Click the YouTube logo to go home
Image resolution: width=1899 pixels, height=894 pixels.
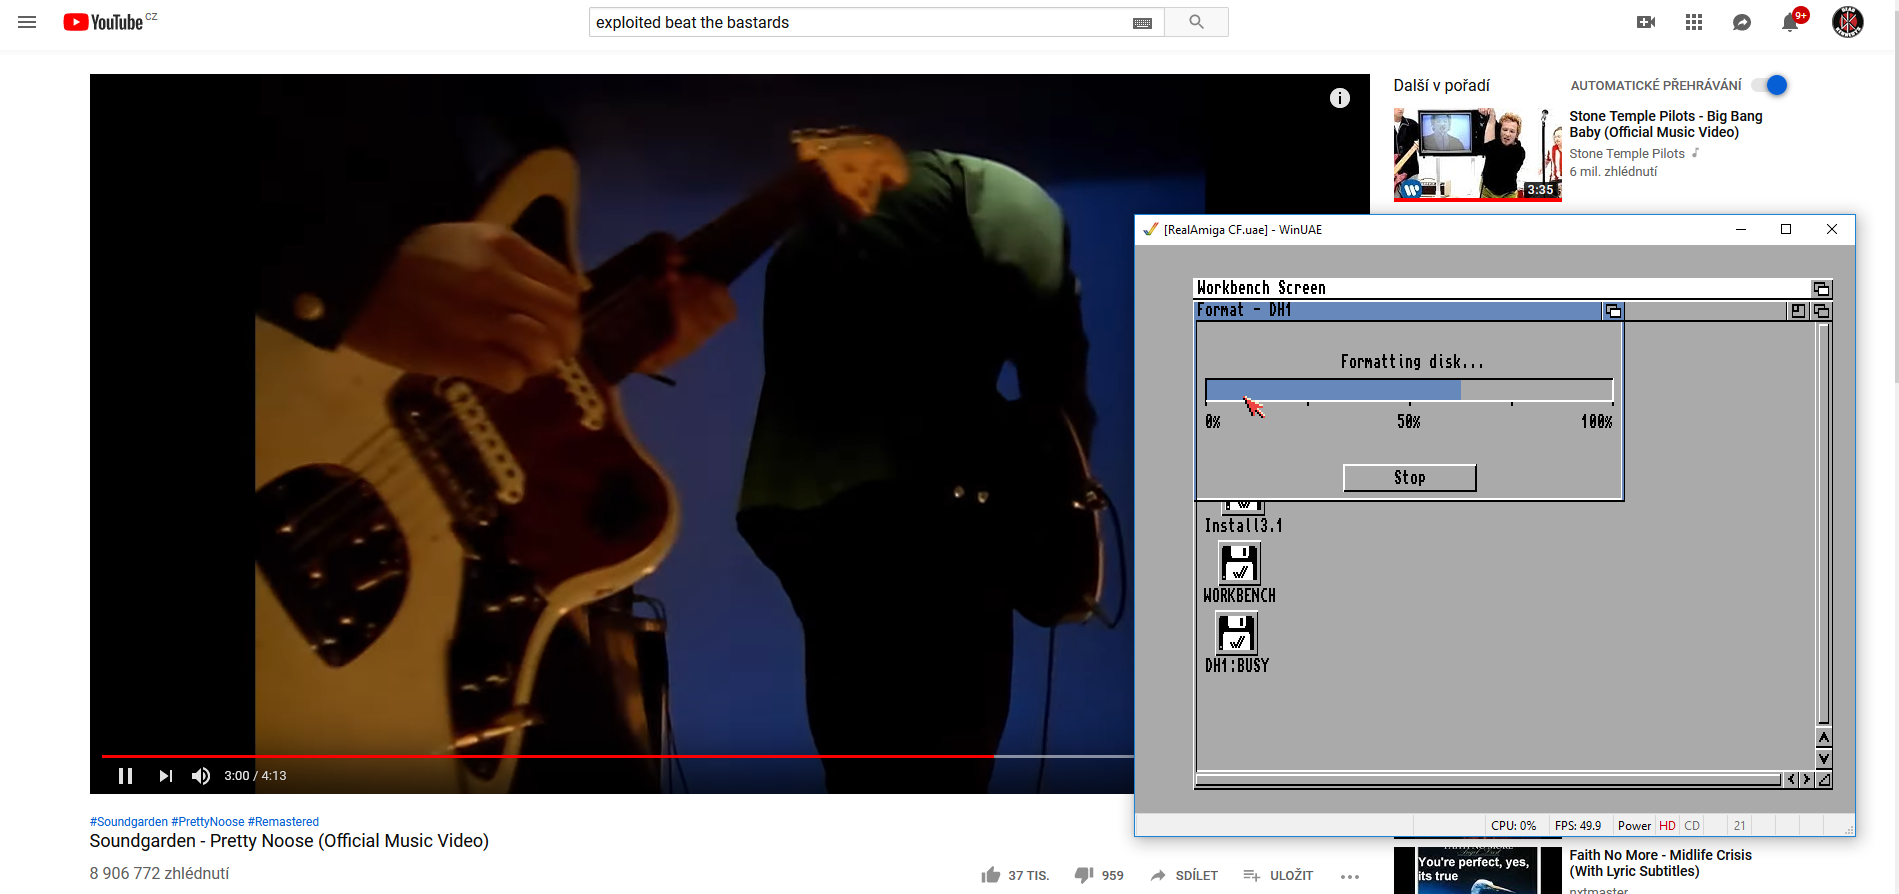[104, 22]
